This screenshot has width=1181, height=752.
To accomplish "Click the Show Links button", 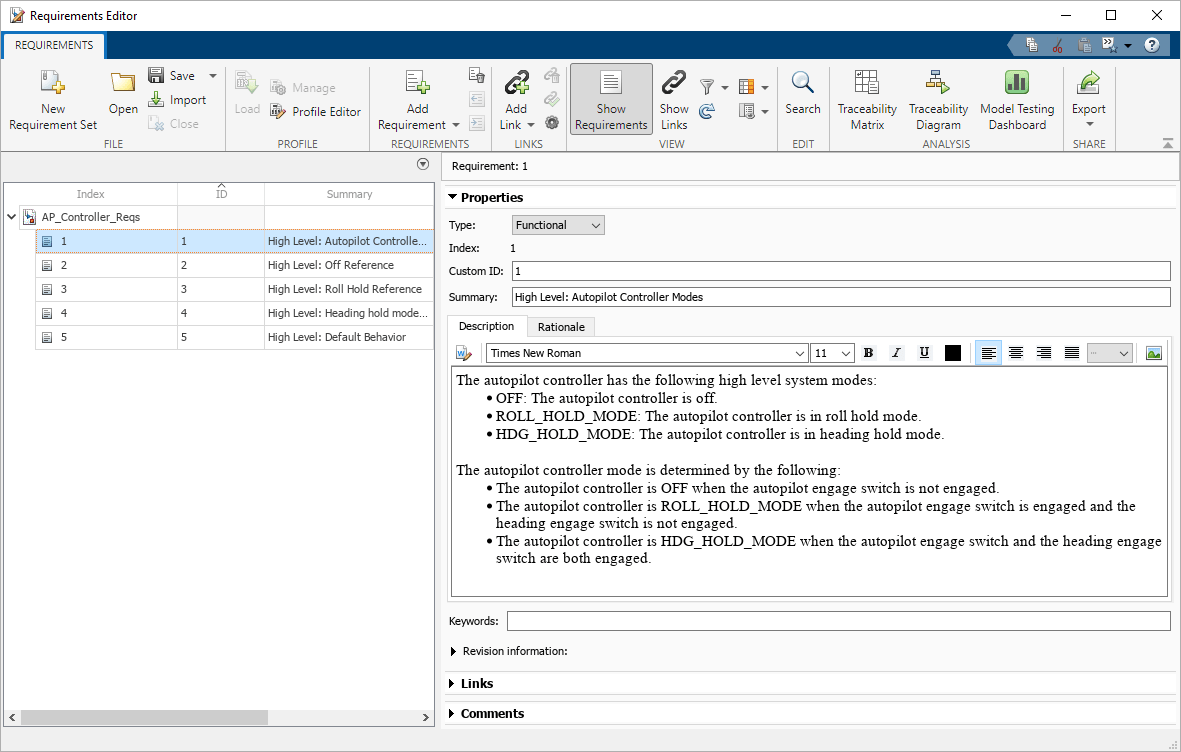I will pos(673,100).
